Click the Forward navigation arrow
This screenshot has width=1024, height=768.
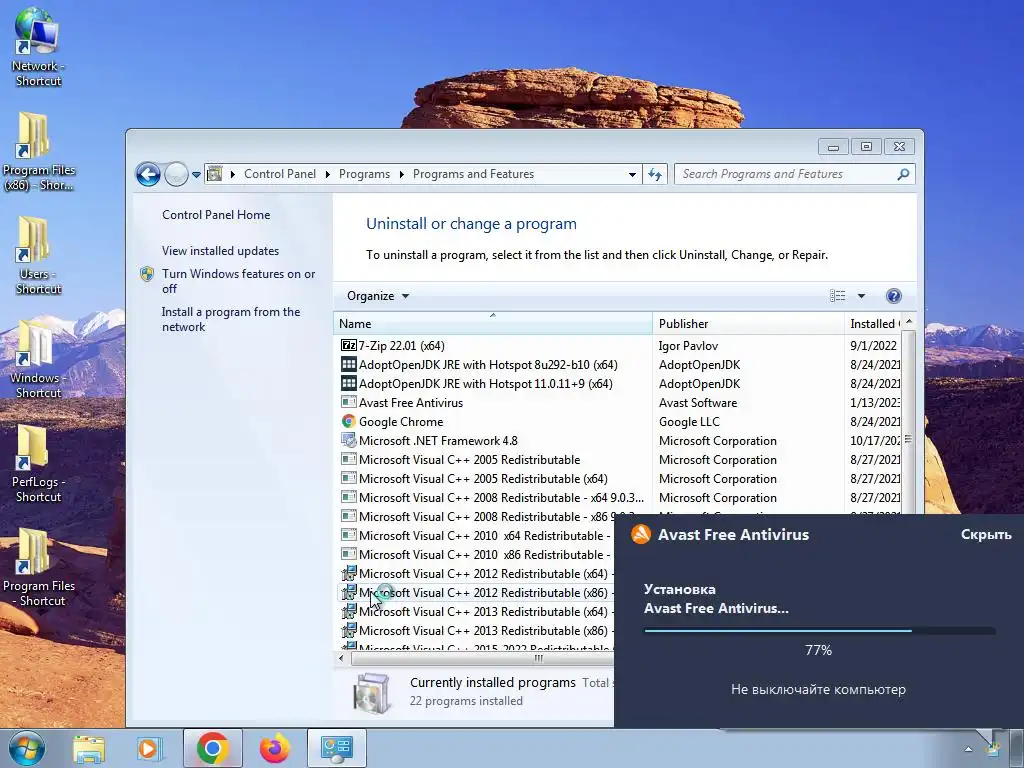pos(176,174)
